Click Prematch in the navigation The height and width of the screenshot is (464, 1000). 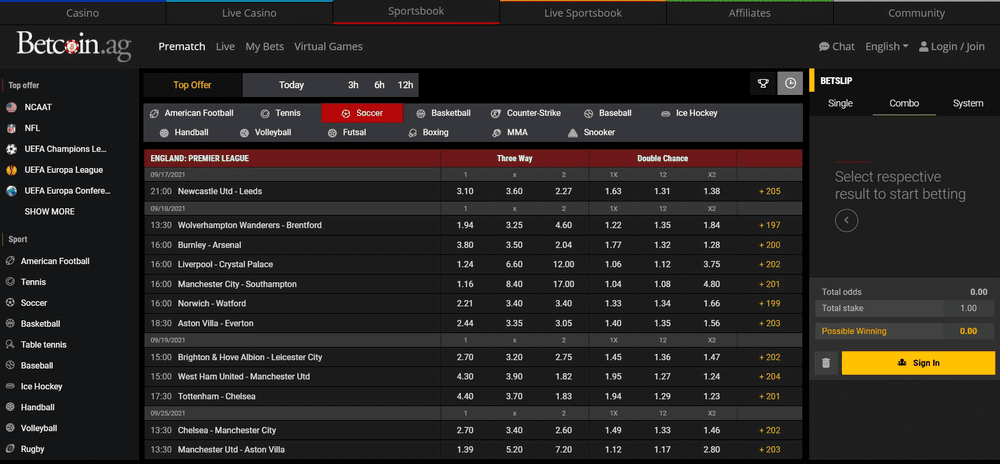[x=182, y=47]
